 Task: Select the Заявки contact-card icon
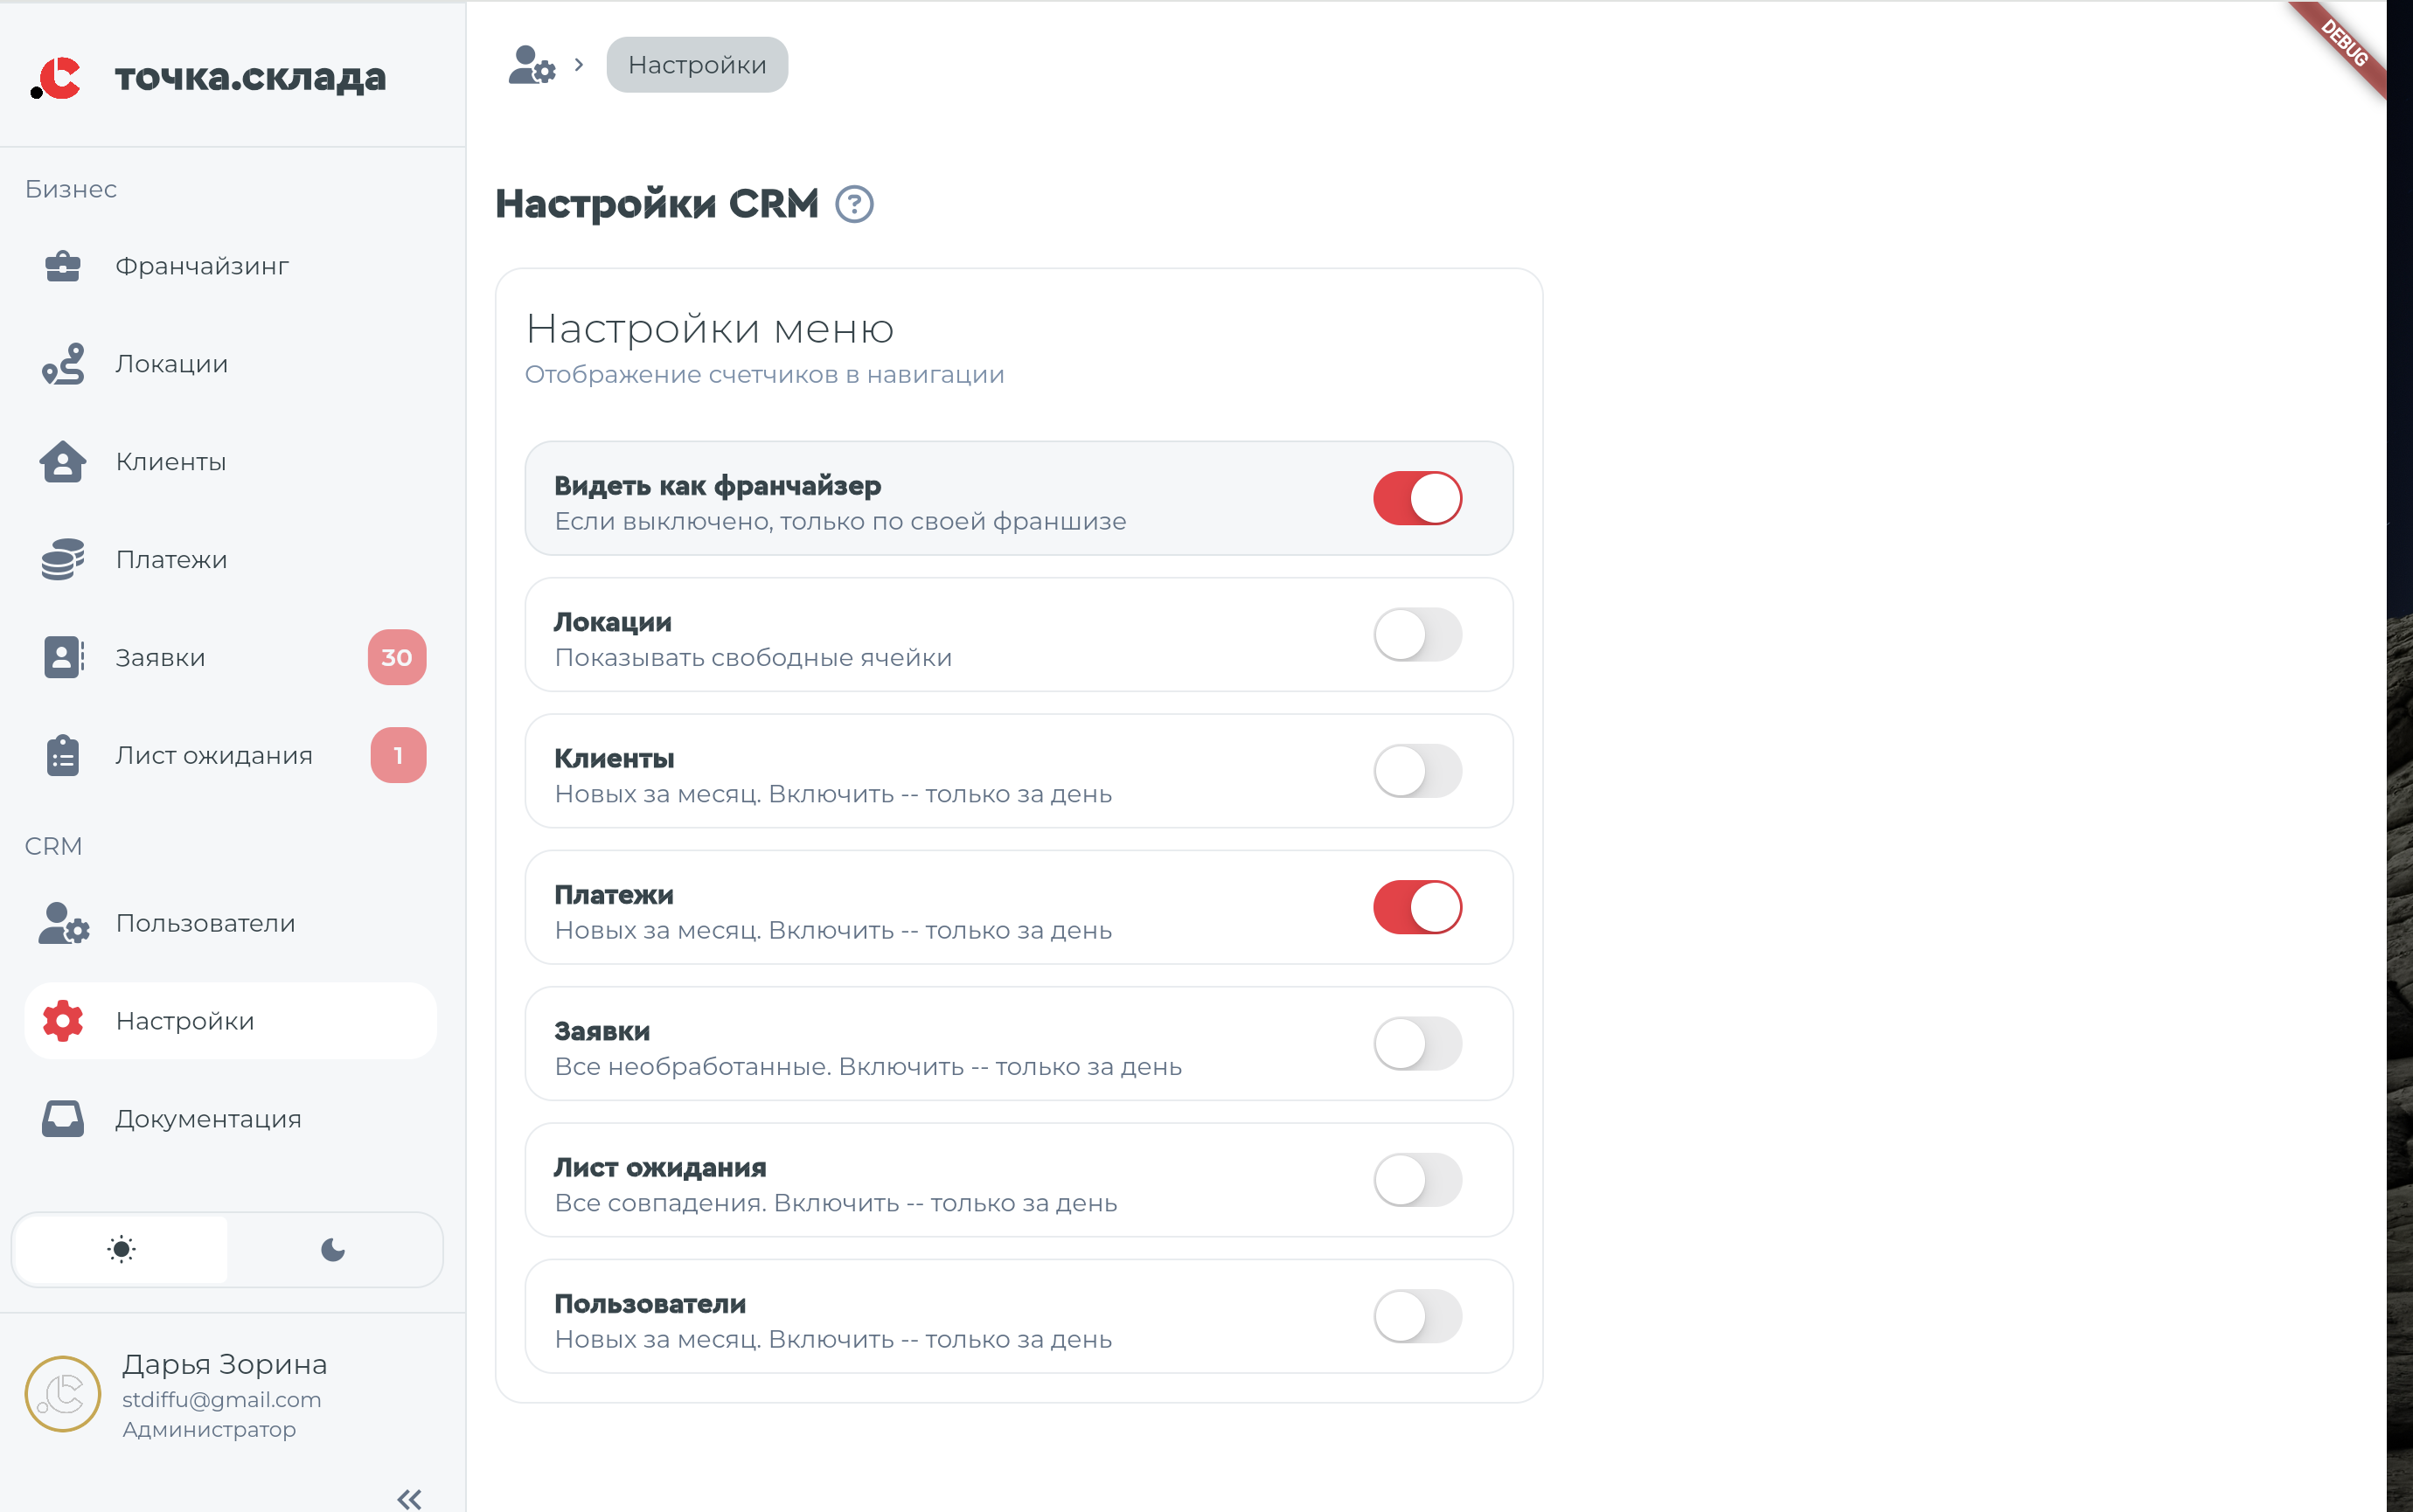pos(62,657)
